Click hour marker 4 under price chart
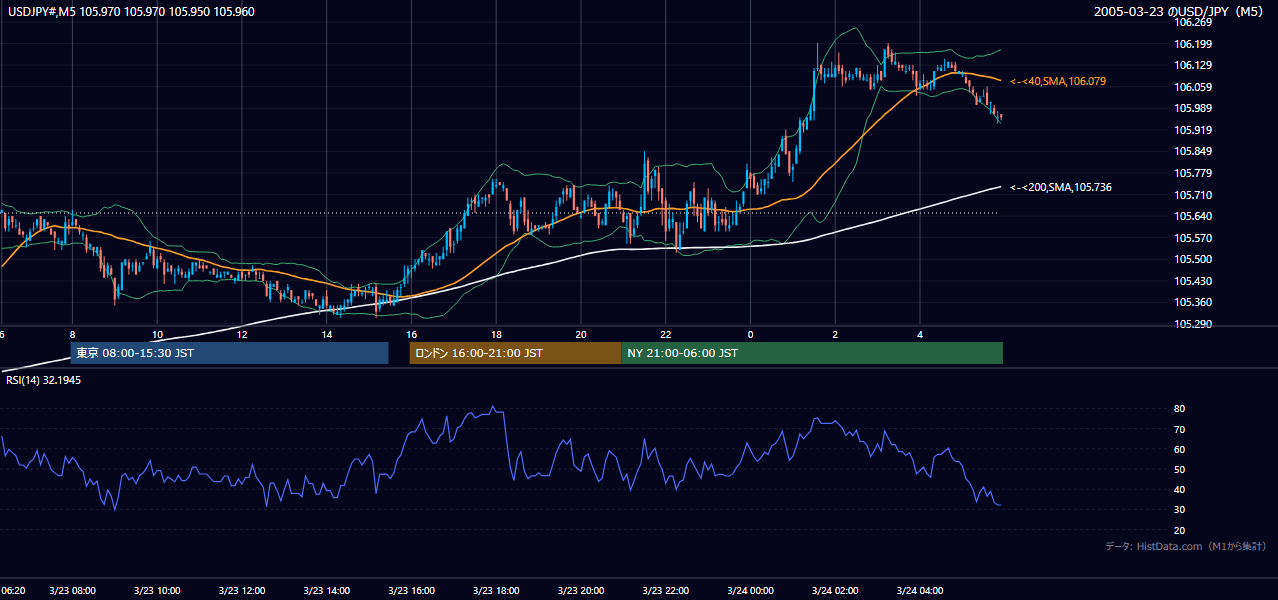The width and height of the screenshot is (1278, 600). tap(920, 334)
